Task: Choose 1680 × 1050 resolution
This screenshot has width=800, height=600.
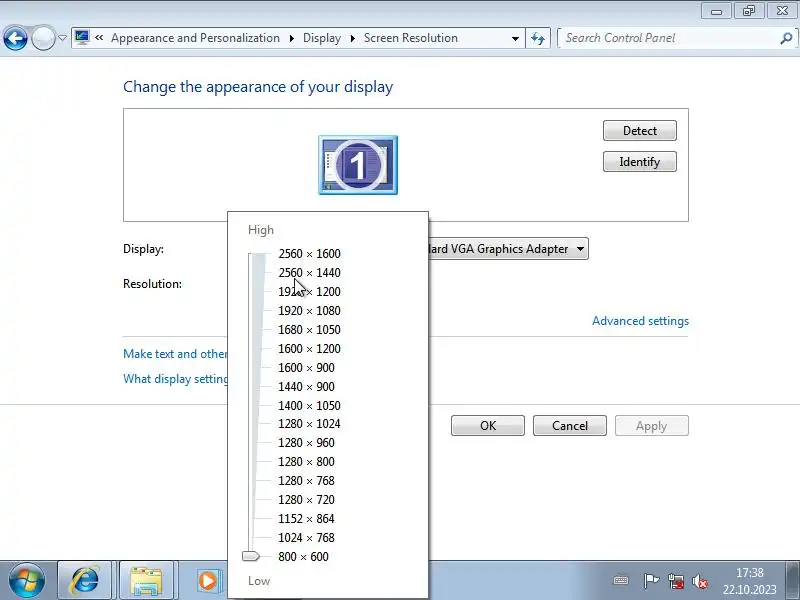Action: click(309, 330)
